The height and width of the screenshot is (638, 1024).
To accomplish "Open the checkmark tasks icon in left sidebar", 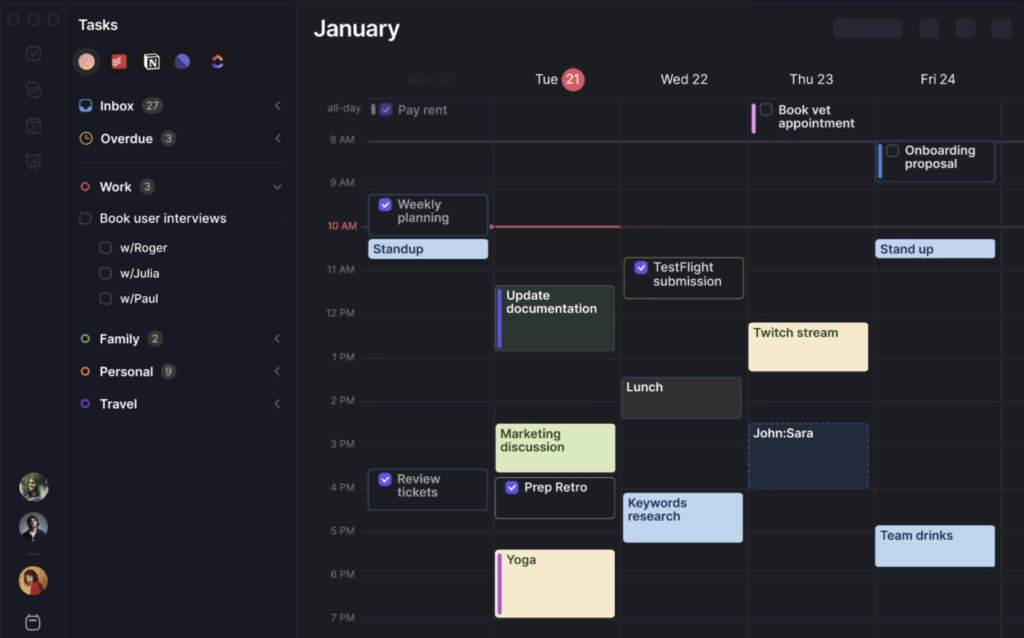I will (33, 54).
